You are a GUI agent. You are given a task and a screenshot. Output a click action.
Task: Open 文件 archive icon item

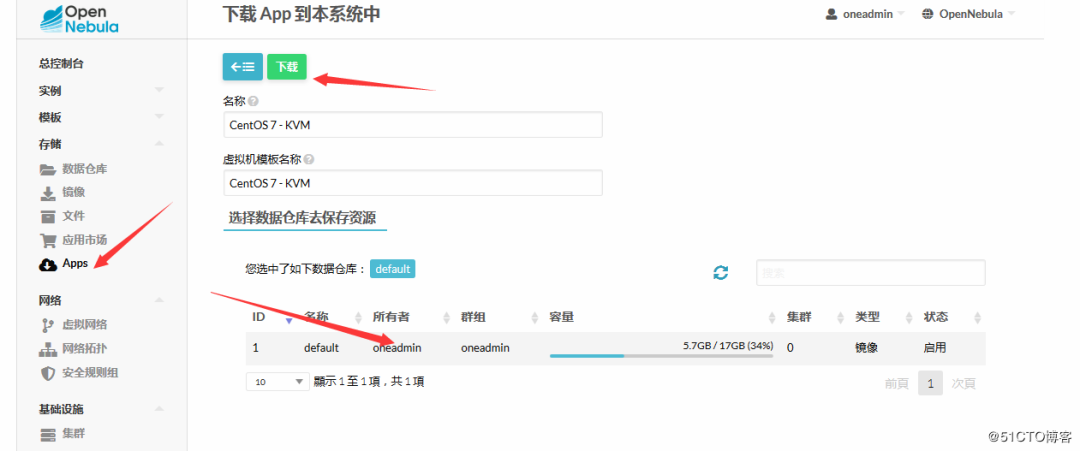48,217
